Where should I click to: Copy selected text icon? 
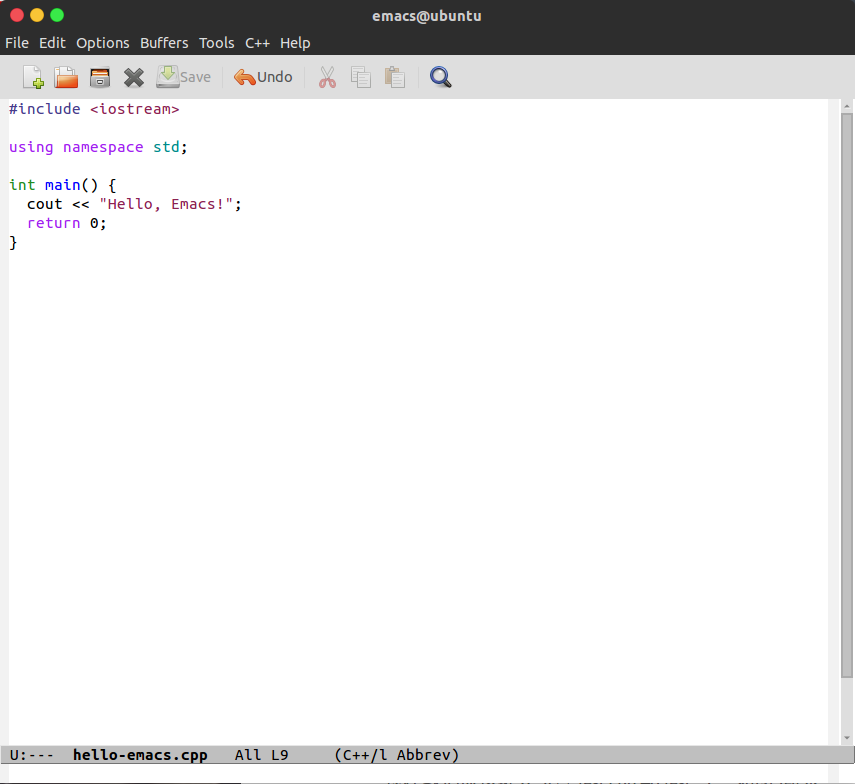pos(361,77)
